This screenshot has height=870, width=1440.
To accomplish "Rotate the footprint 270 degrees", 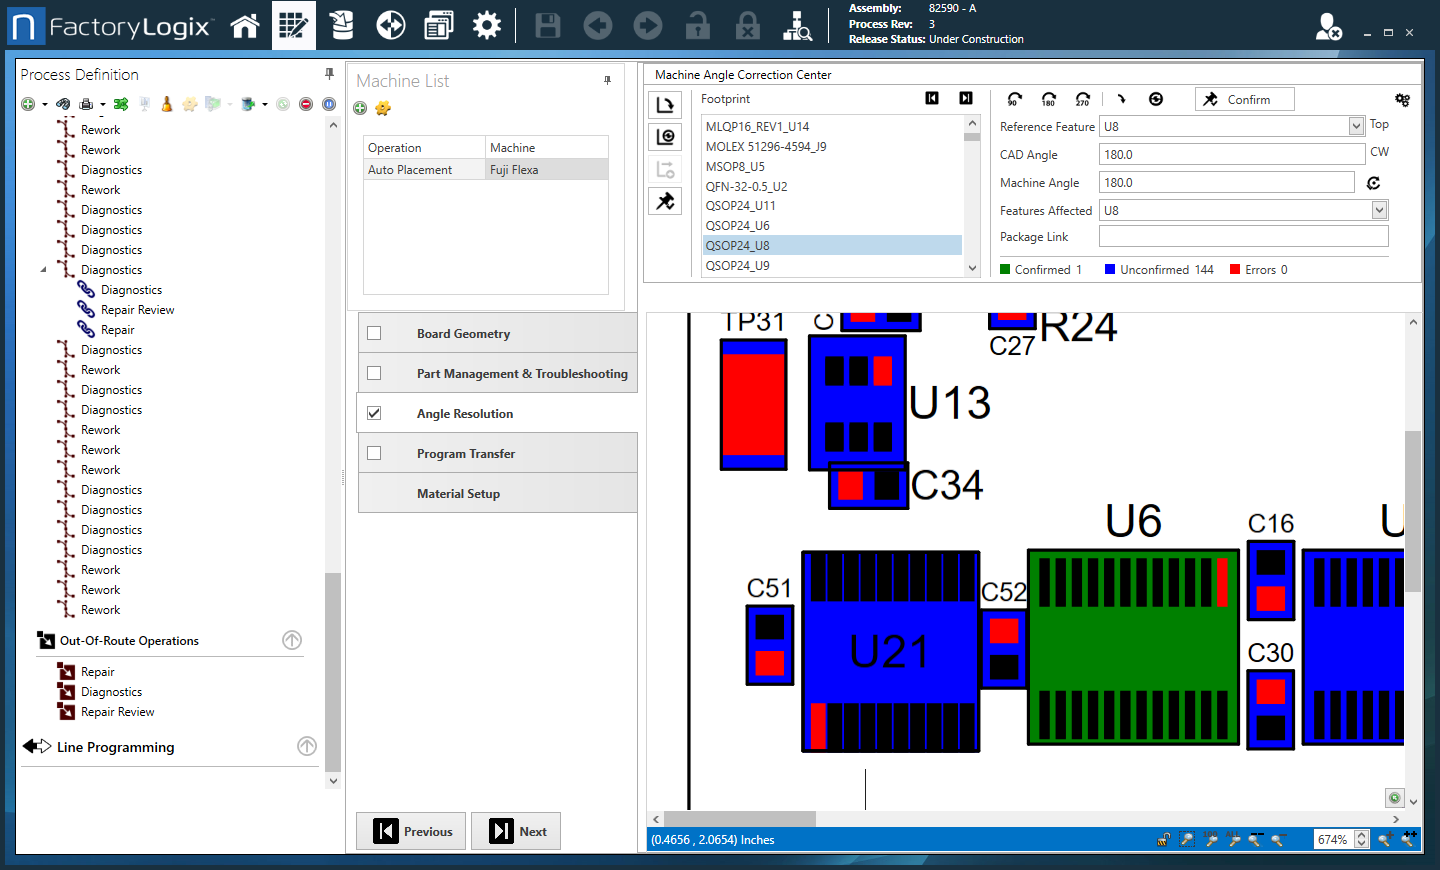I will [1082, 98].
